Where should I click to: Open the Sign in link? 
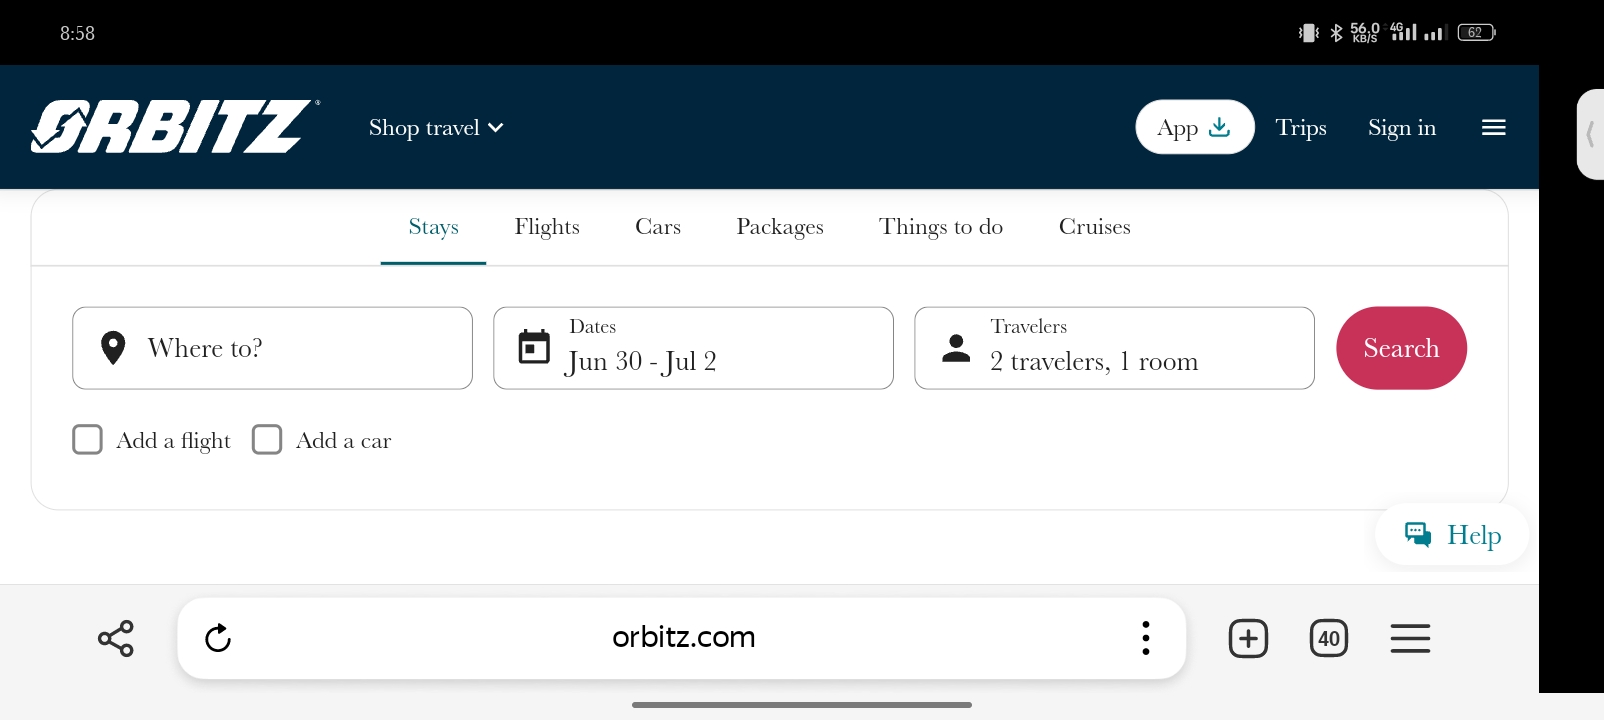(x=1402, y=128)
